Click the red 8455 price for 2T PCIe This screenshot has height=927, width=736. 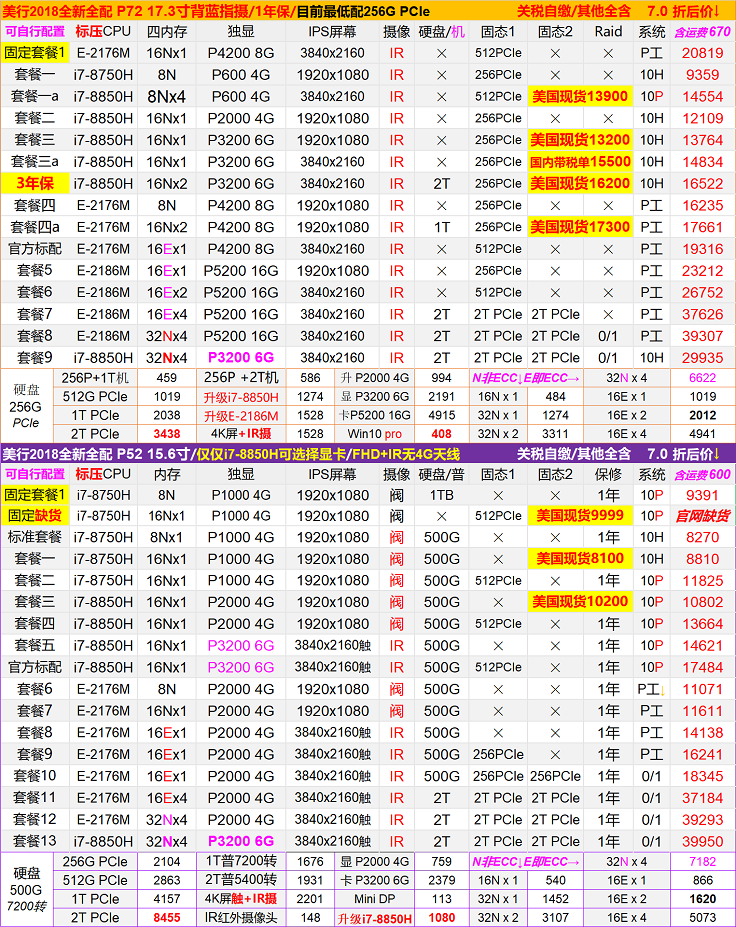167,917
